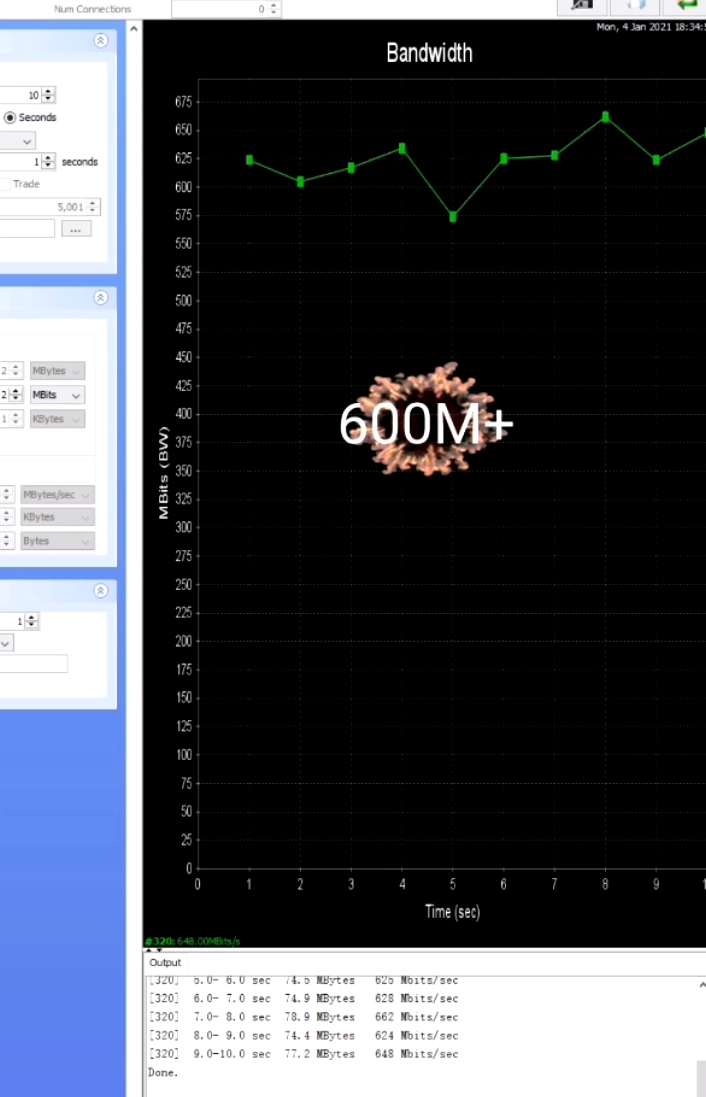Screen dimensions: 706x1097
Task: Click the 'Bandwidth' chart title
Action: (x=430, y=53)
